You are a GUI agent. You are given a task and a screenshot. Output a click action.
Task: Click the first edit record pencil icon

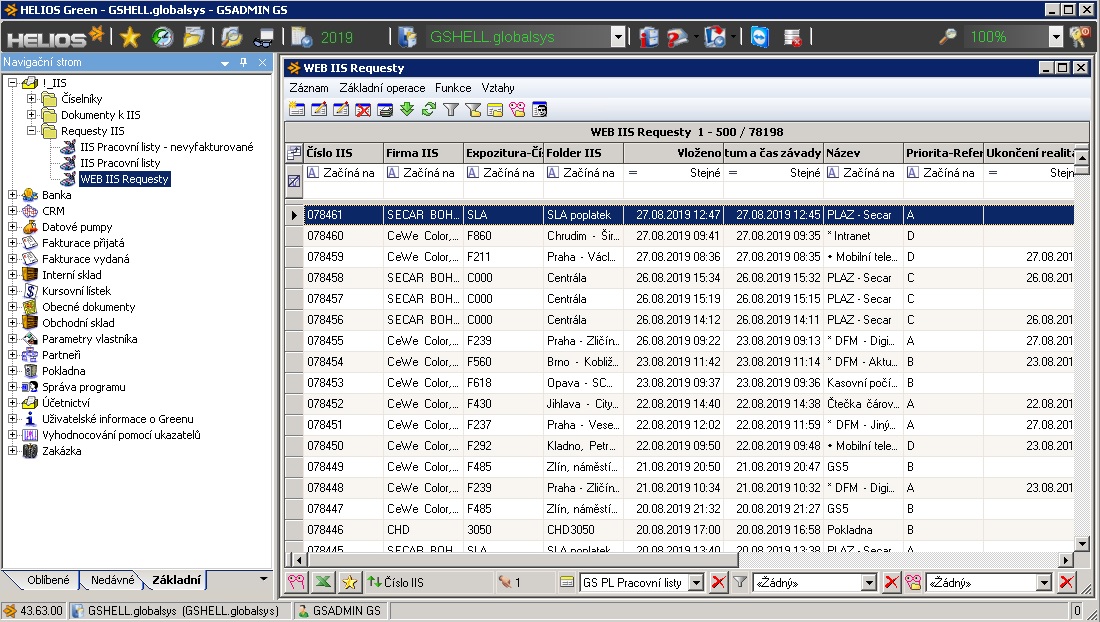[318, 109]
